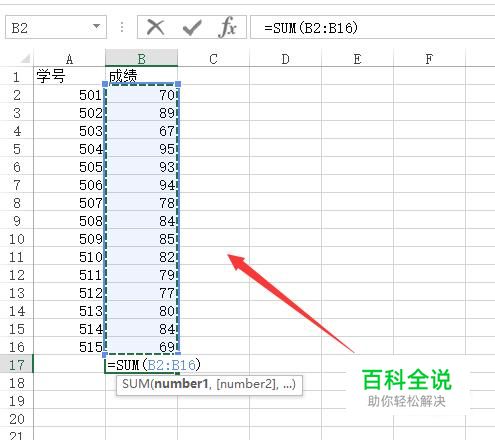Screen dimensions: 495x440
Task: Click cell with student number 507
Action: pyautogui.click(x=69, y=203)
